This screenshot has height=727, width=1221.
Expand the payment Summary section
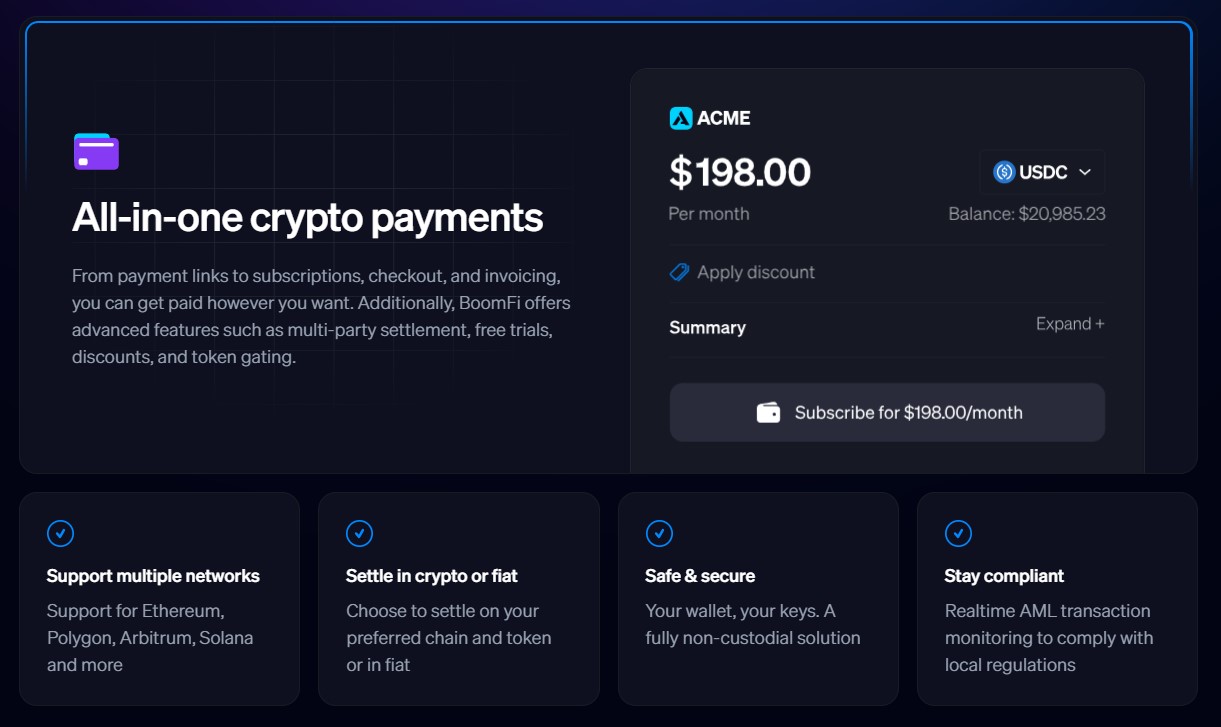[1068, 326]
